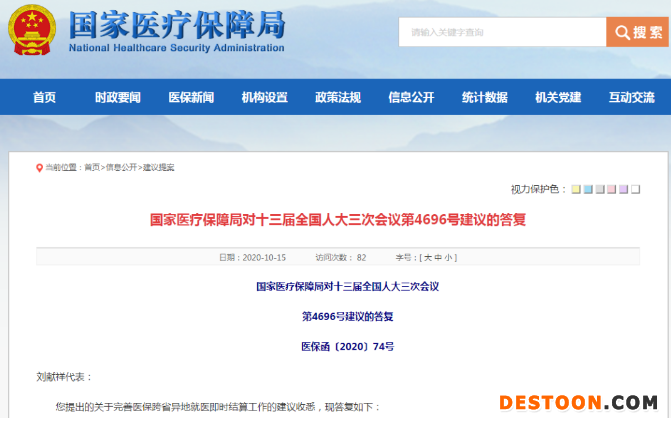This screenshot has height=425, width=671.
Task: Open the 政策法规 menu item
Action: coord(338,97)
